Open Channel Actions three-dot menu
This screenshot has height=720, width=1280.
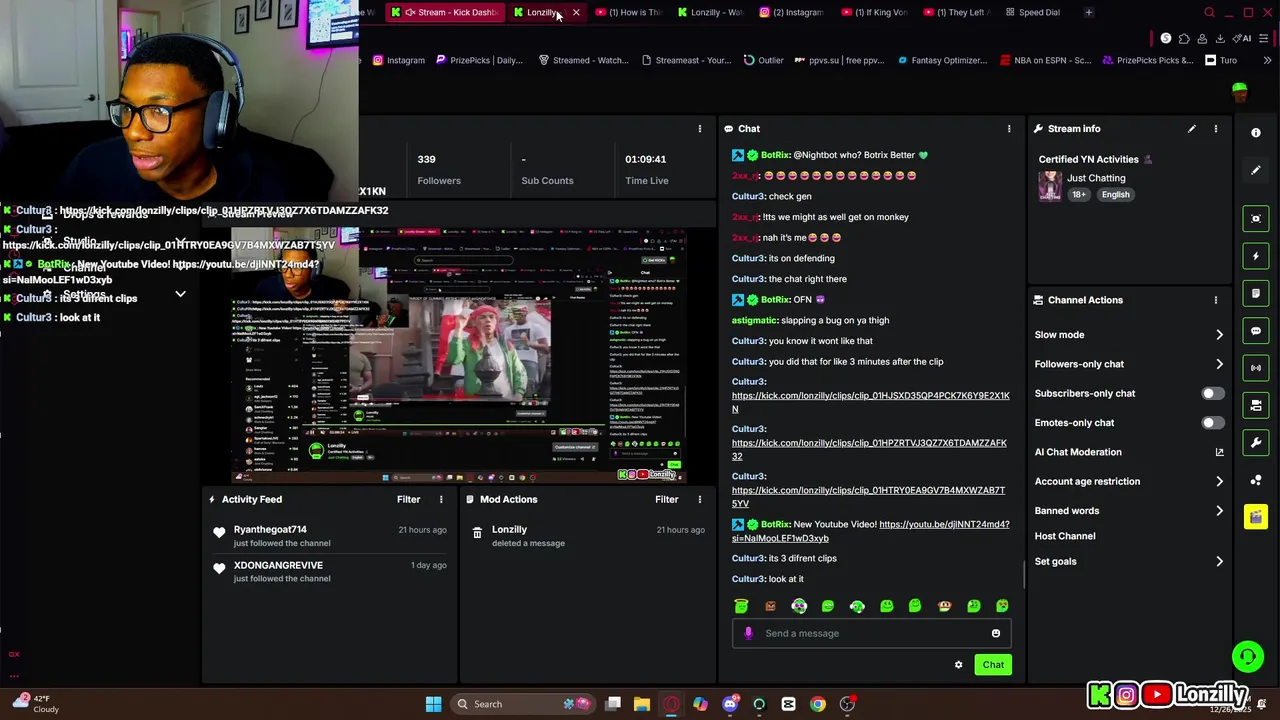coord(1216,300)
